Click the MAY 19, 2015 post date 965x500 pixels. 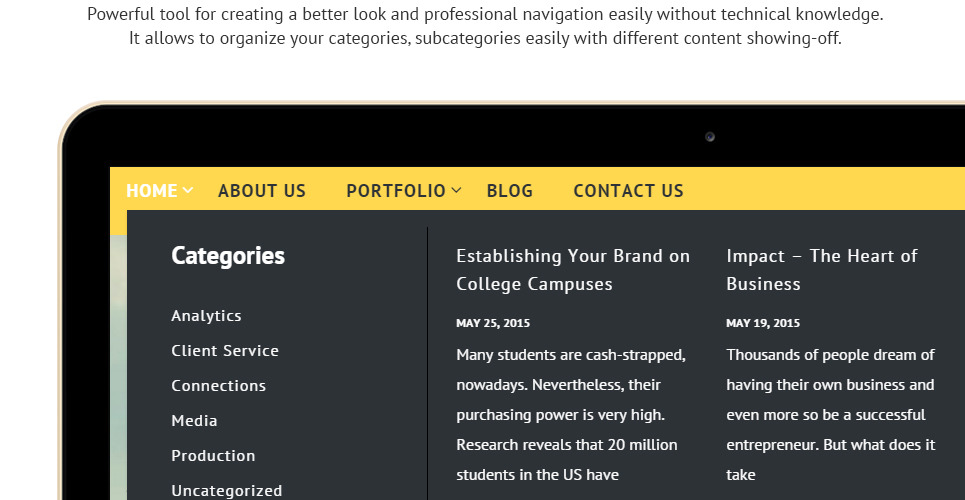click(x=763, y=323)
